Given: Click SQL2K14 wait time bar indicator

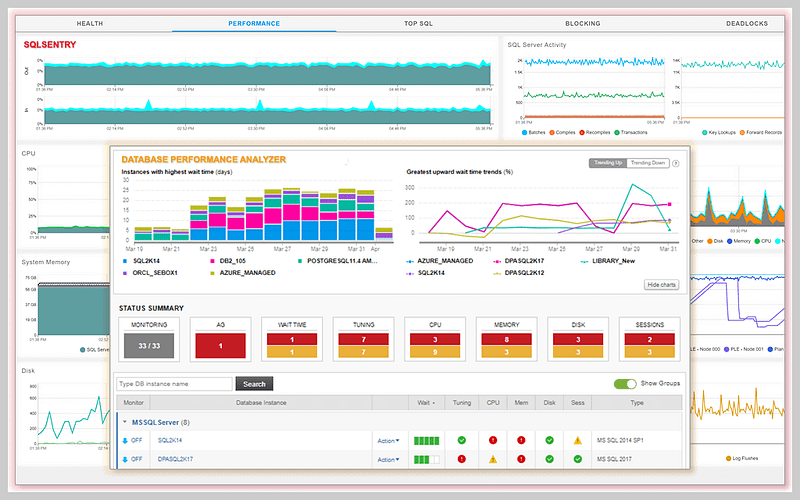Looking at the screenshot, I should click(x=426, y=440).
